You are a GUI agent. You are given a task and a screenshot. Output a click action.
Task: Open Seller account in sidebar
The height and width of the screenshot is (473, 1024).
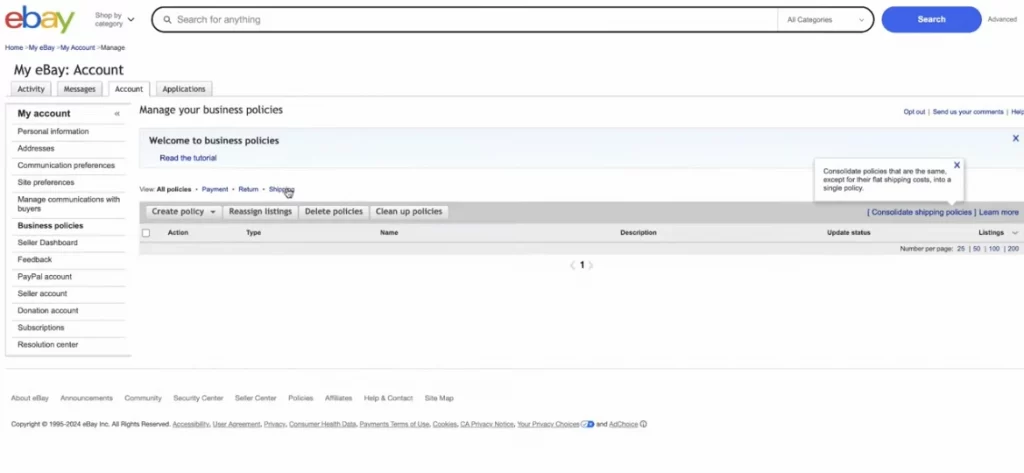pyautogui.click(x=42, y=293)
